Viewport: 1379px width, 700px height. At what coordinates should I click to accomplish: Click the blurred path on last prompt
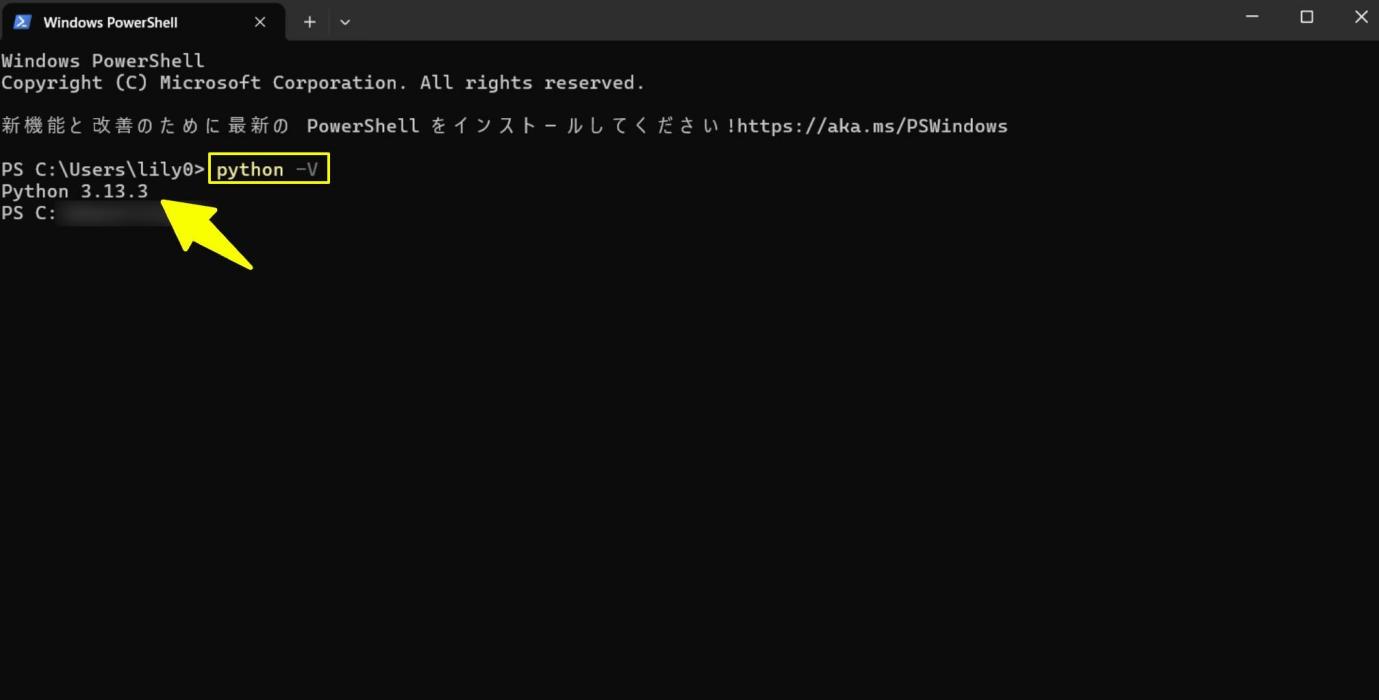(115, 214)
